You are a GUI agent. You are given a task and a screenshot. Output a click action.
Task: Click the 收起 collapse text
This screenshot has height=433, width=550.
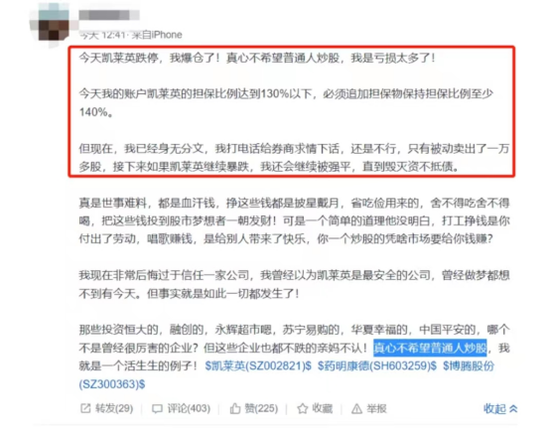point(495,408)
